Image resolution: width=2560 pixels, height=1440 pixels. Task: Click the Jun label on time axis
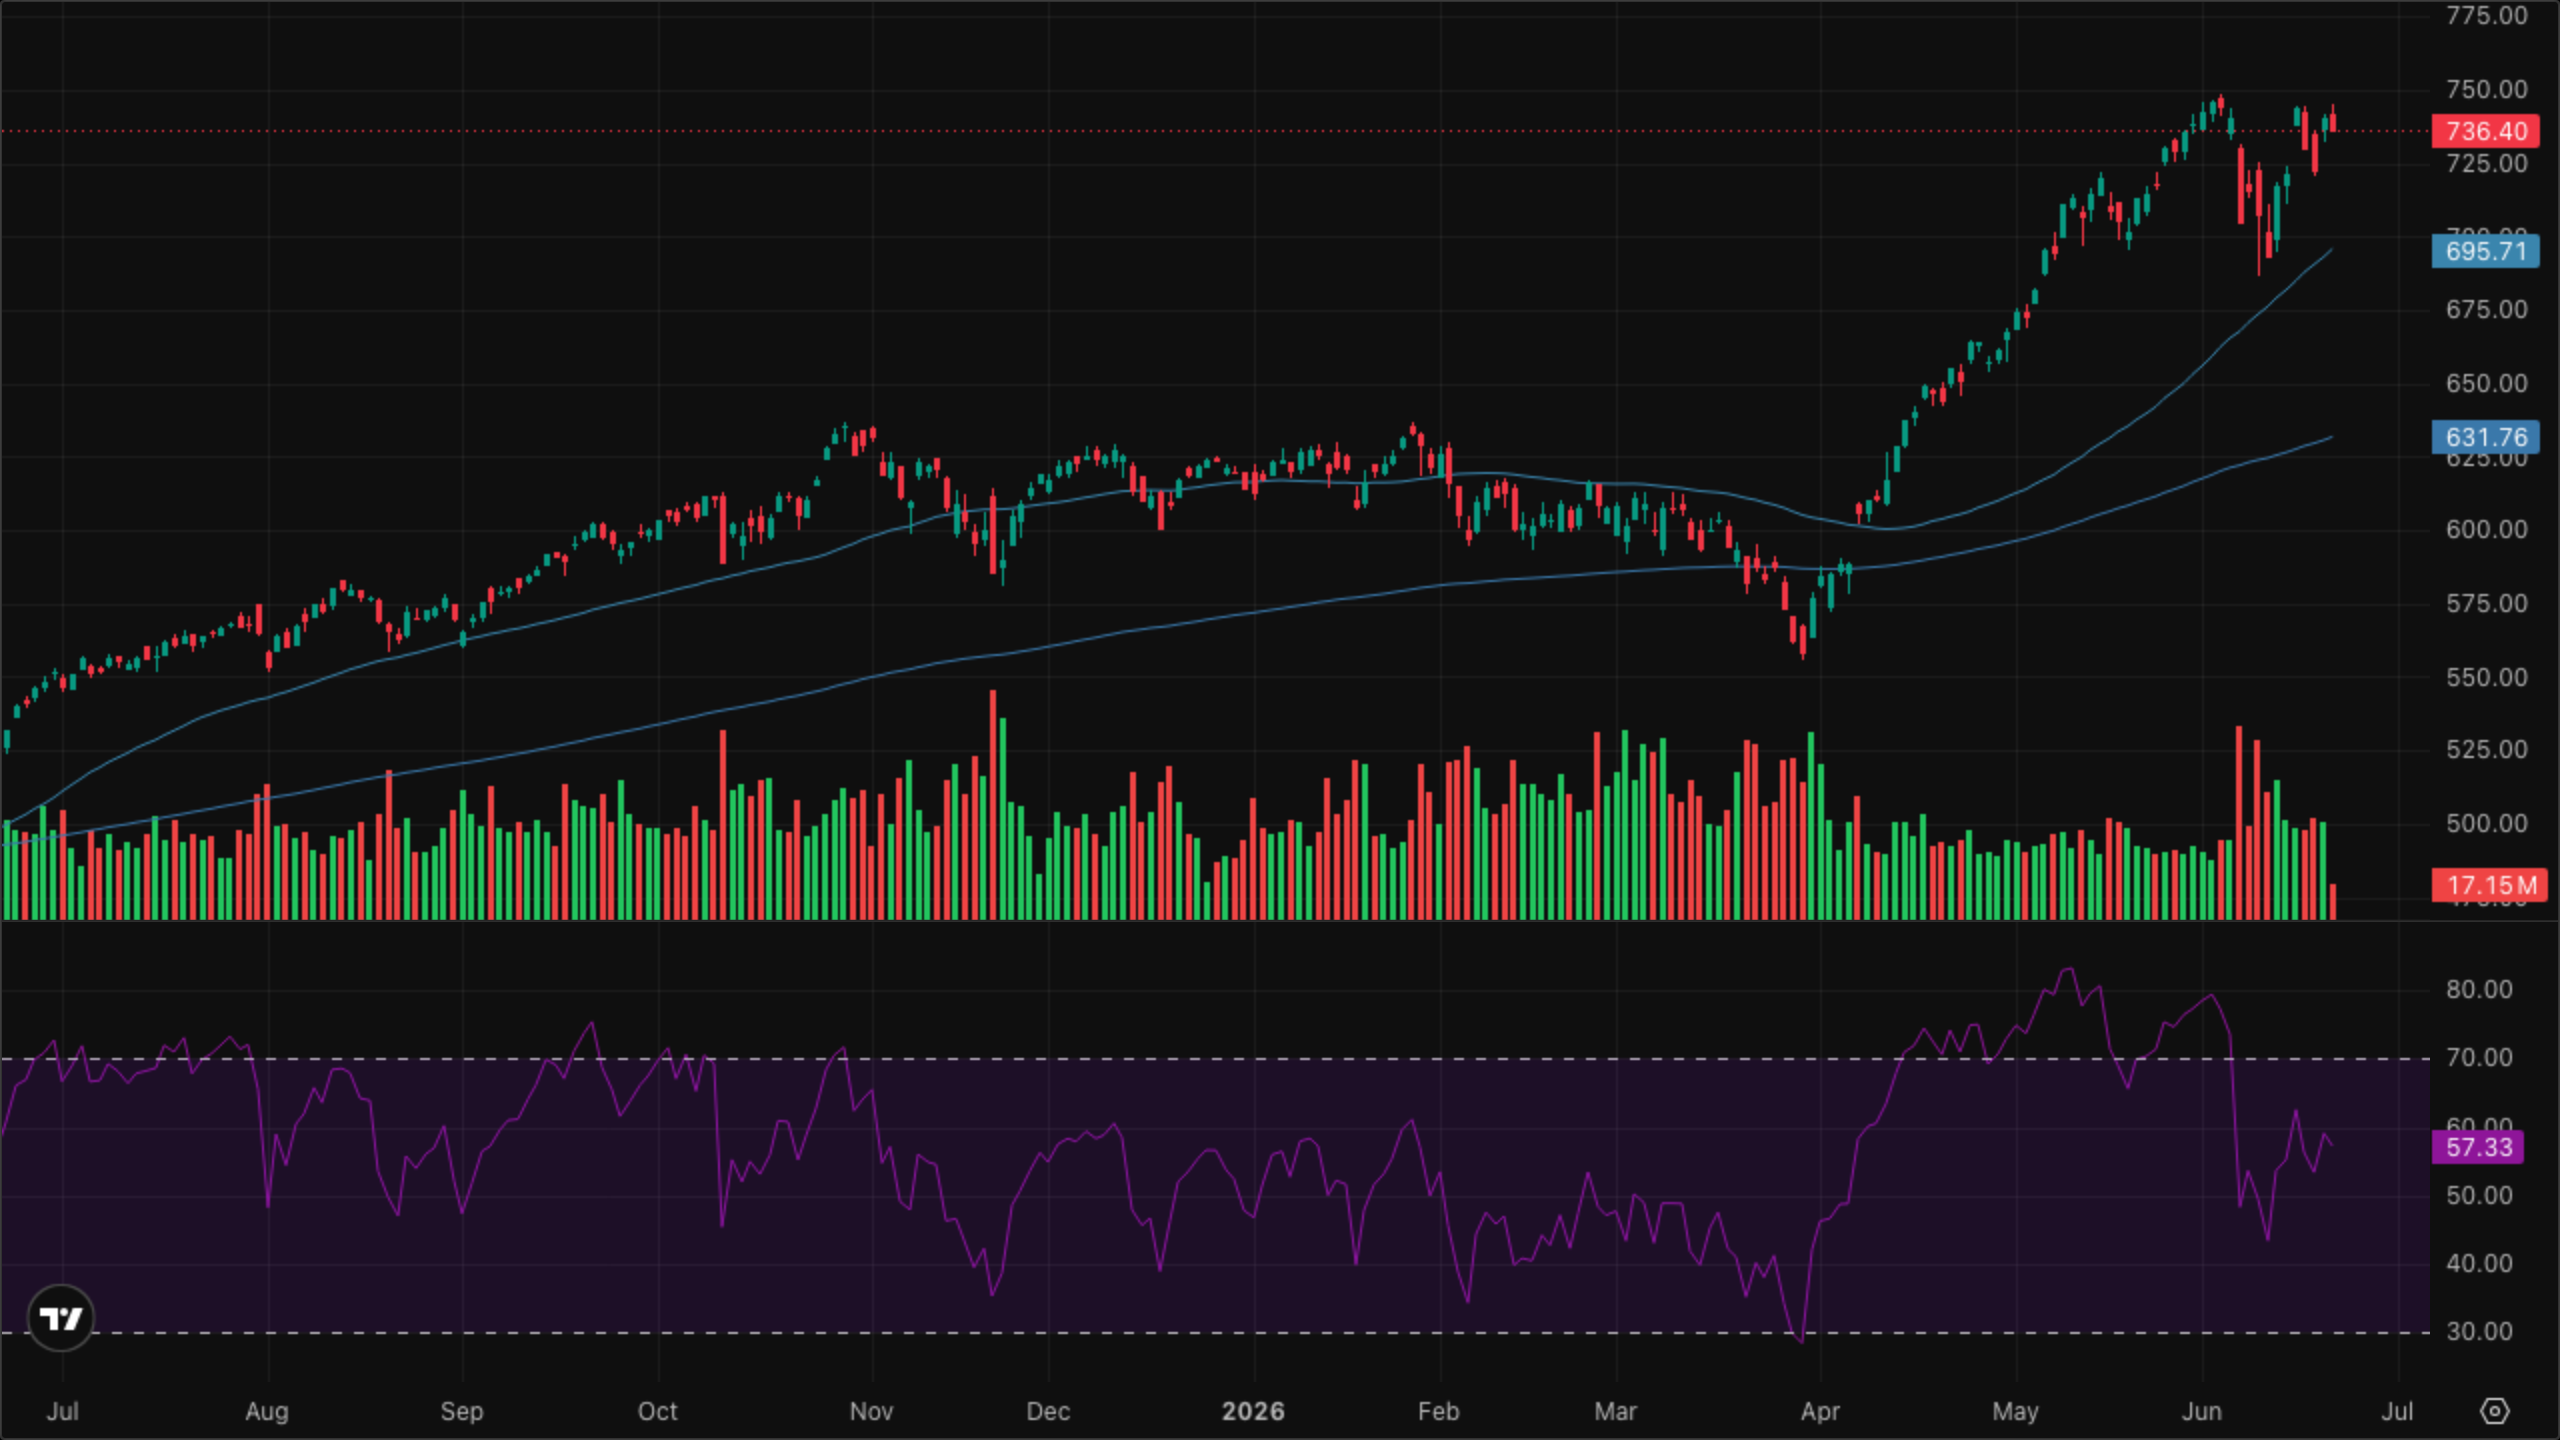pos(2202,1411)
